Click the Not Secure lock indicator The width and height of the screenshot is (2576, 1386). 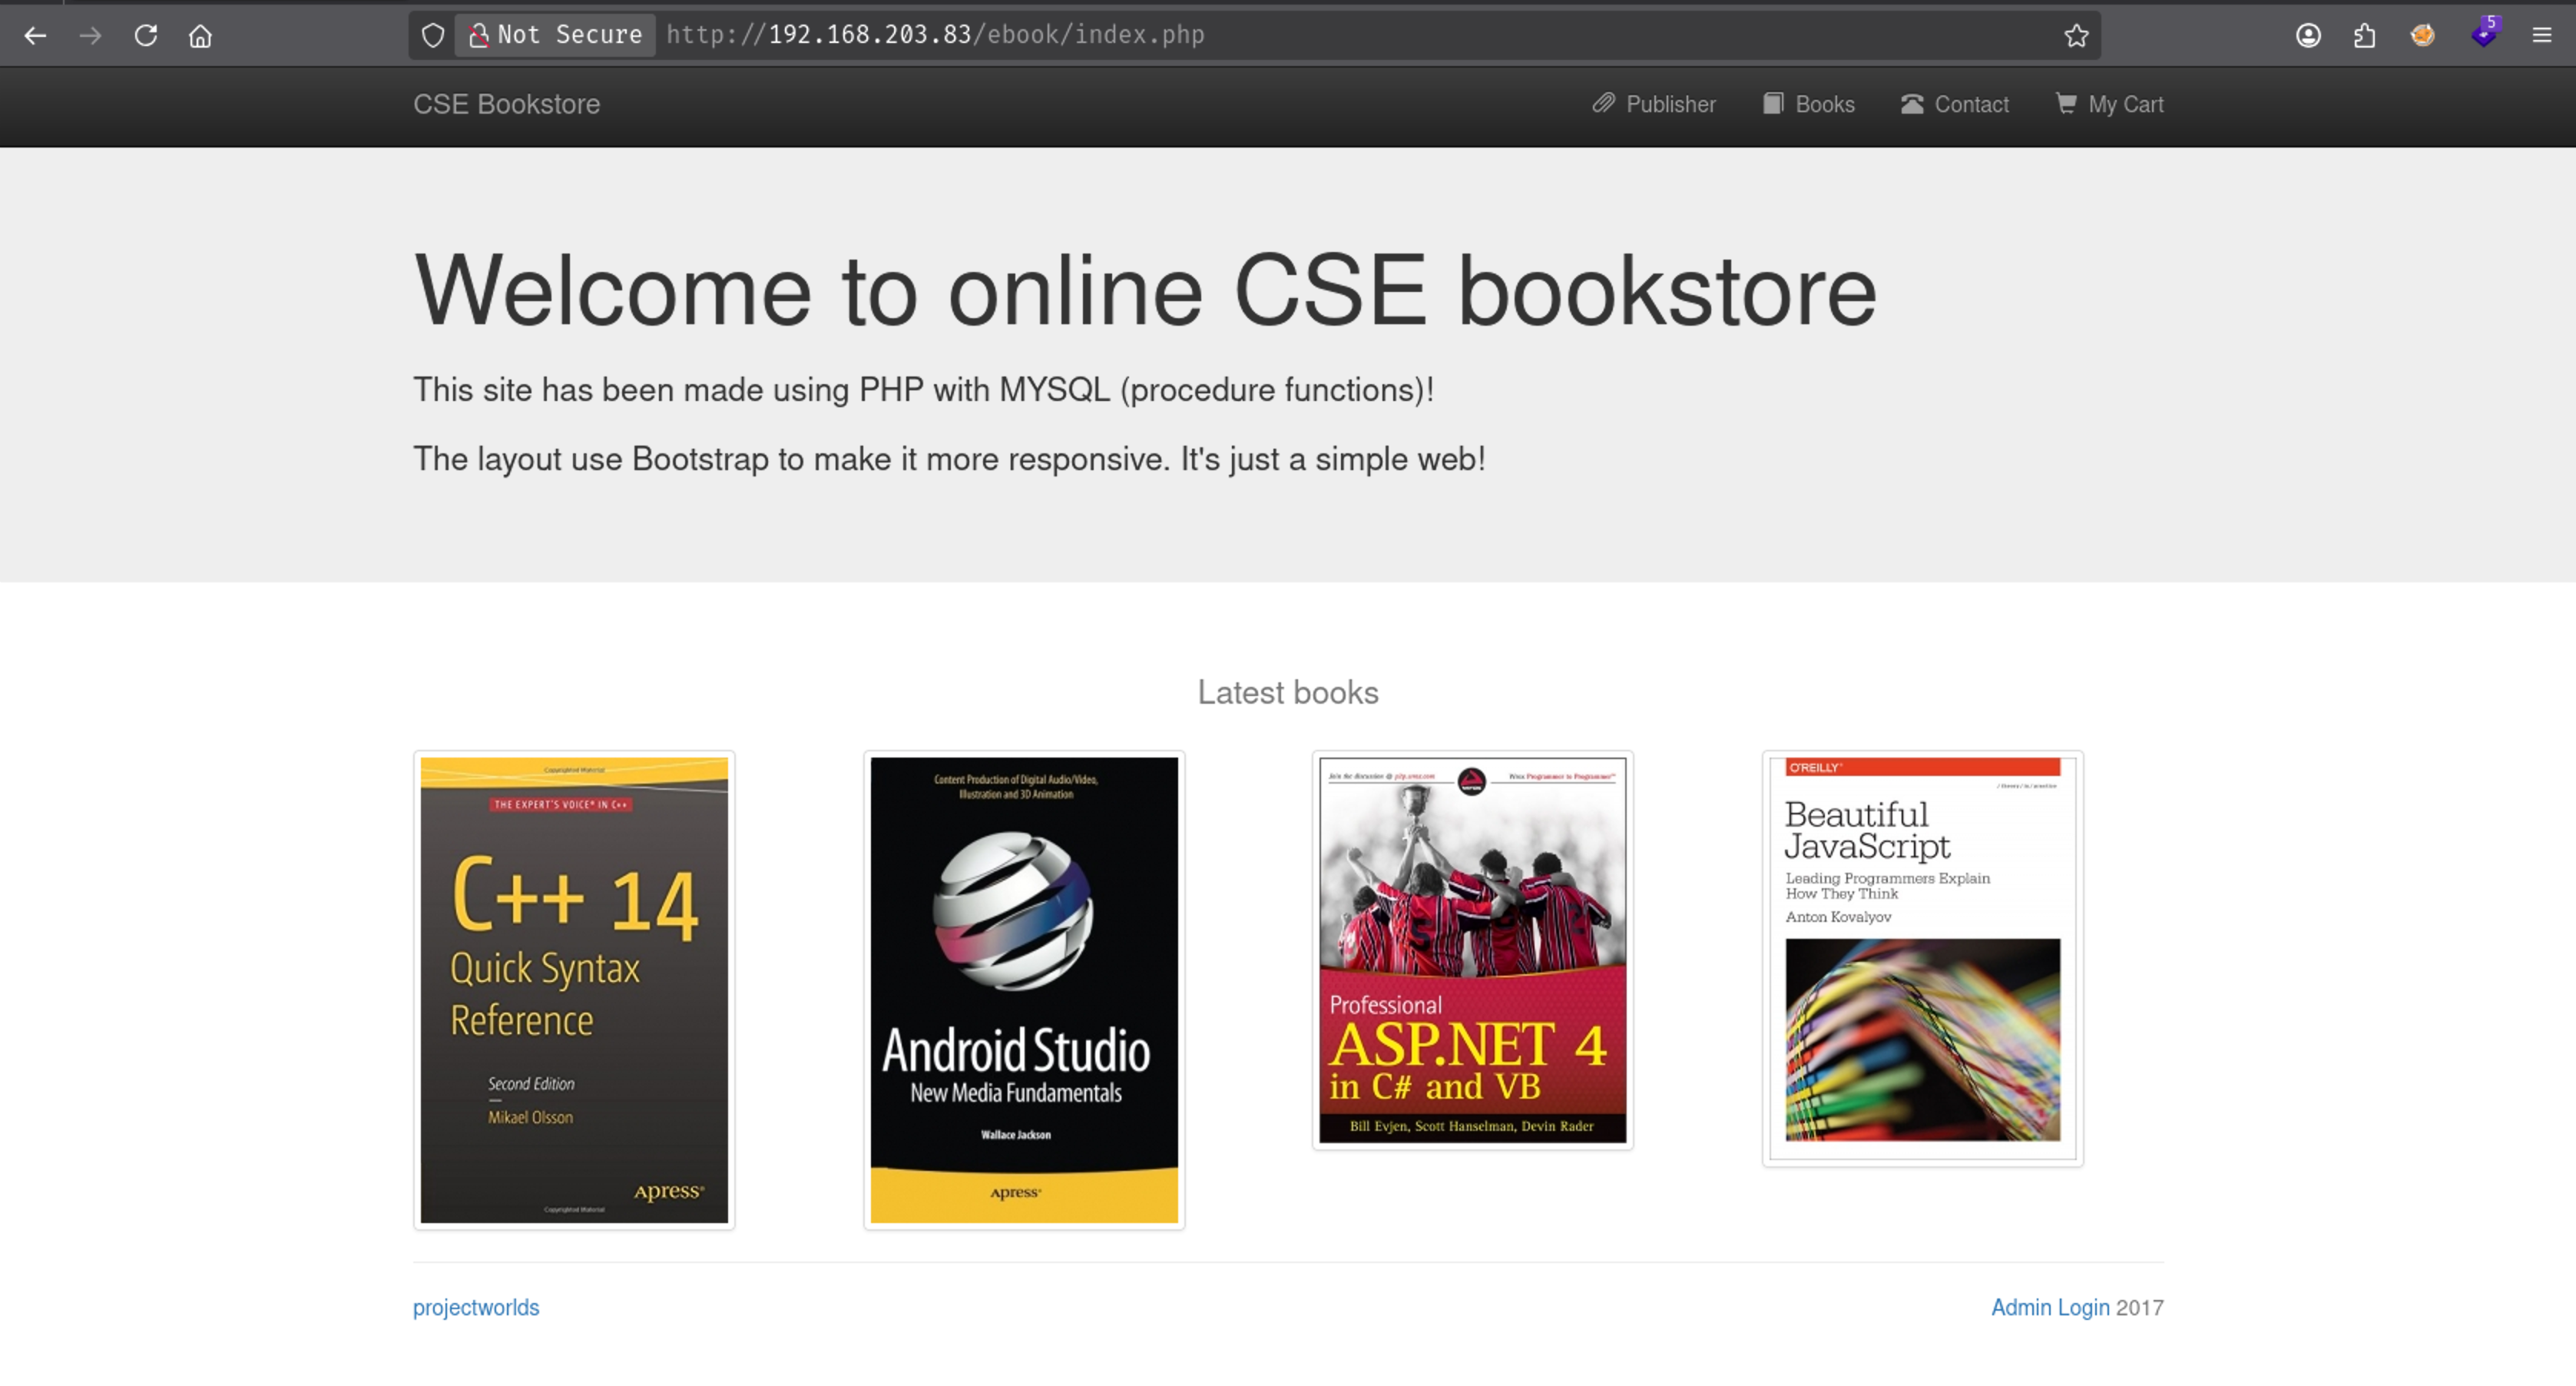tap(556, 35)
